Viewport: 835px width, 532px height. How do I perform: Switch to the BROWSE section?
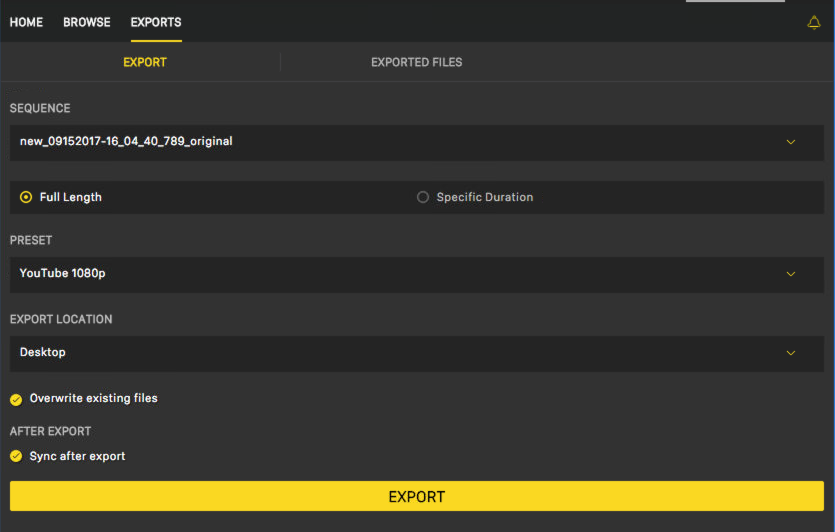[x=87, y=22]
